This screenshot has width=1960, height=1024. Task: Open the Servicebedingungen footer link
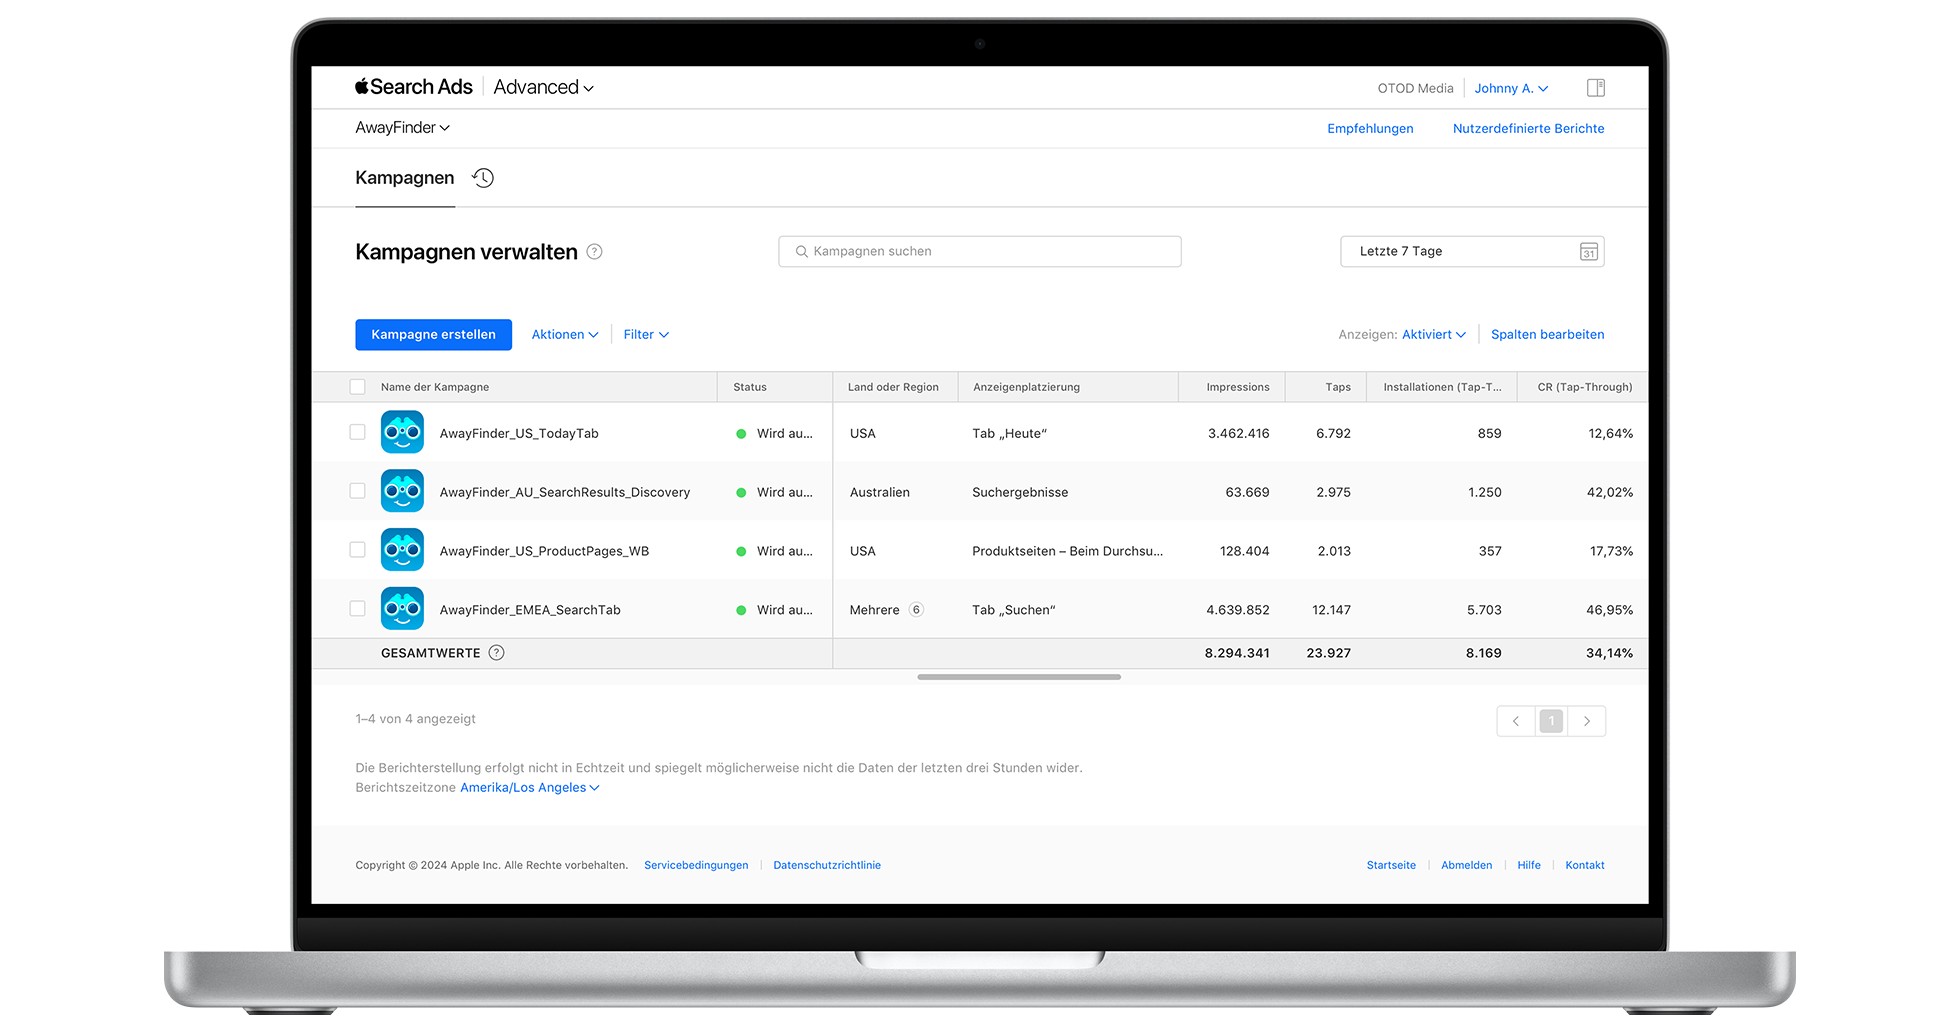pos(696,866)
